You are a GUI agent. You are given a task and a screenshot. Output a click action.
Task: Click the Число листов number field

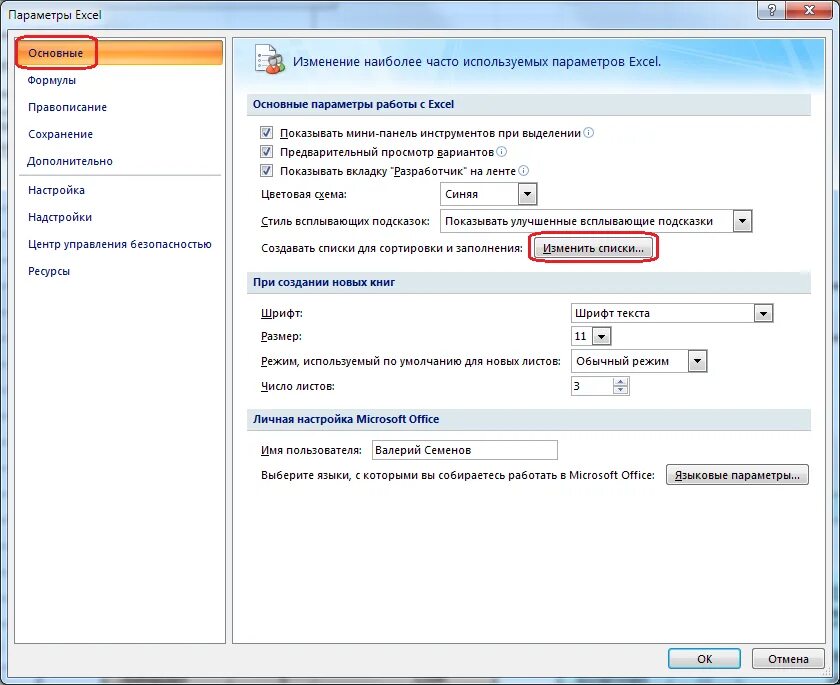click(x=592, y=386)
